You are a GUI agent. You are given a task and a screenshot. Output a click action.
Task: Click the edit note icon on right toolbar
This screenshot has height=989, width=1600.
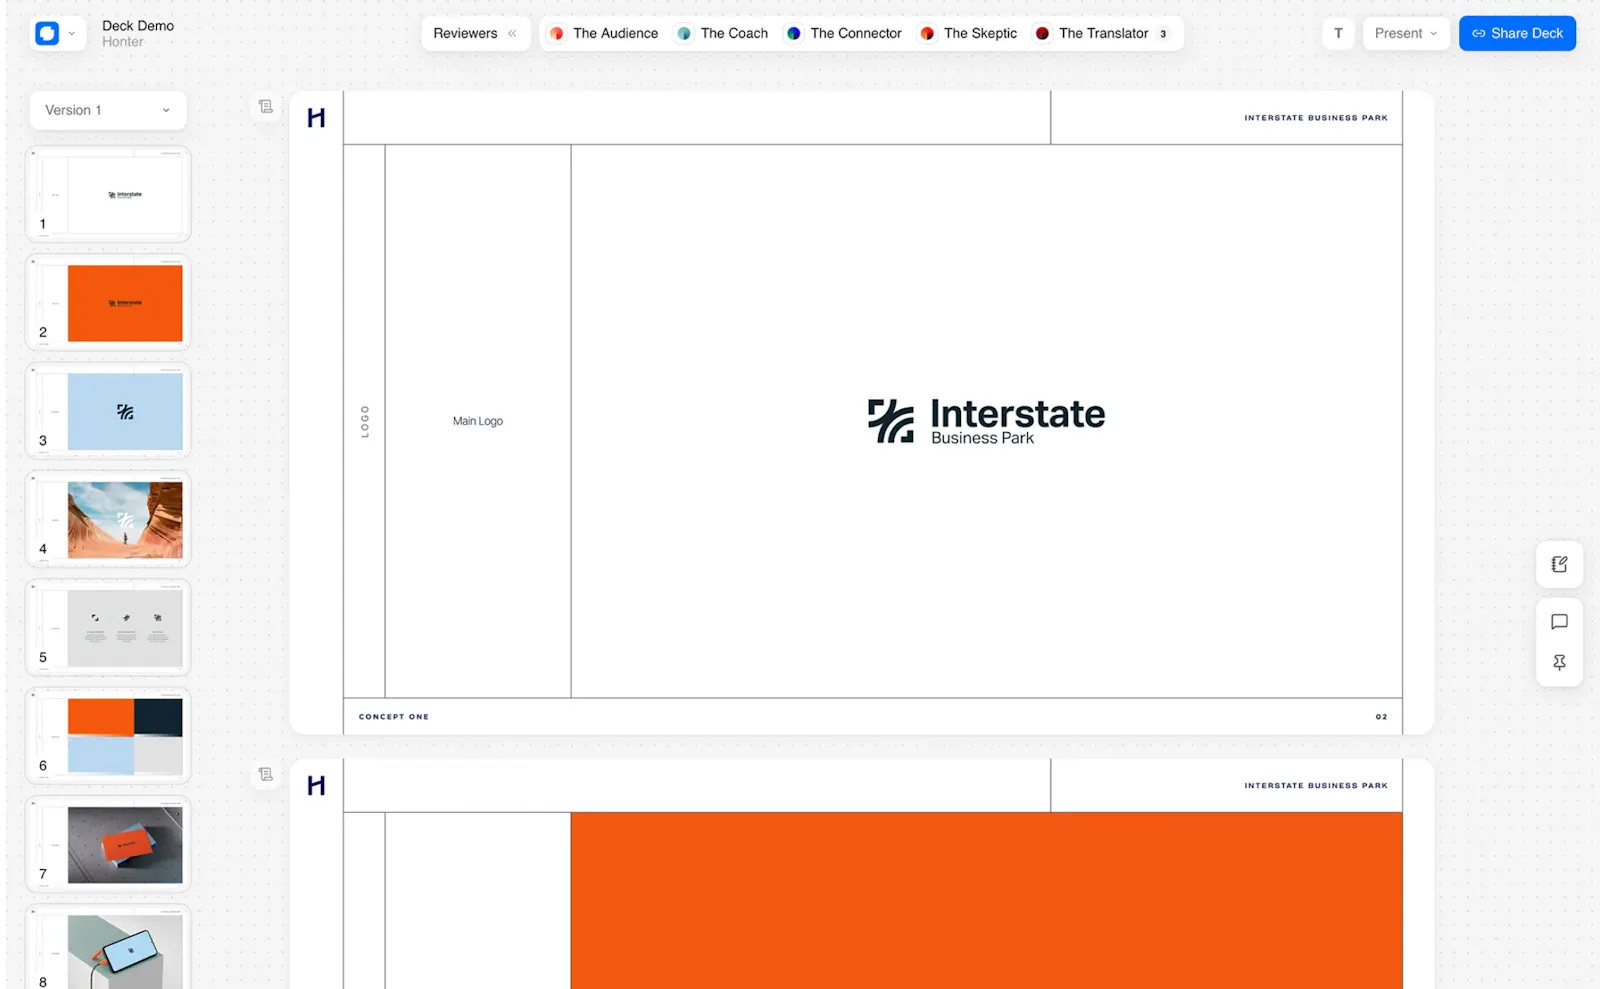(x=1559, y=564)
